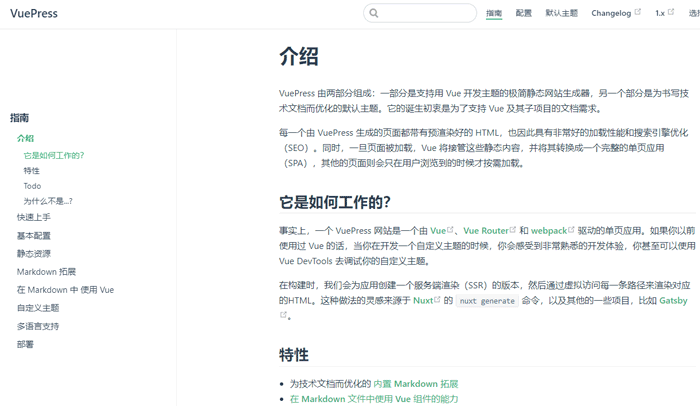Viewport: 700px width, 406px height.
Task: Click the 指南 sidebar group heading
Action: [19, 118]
